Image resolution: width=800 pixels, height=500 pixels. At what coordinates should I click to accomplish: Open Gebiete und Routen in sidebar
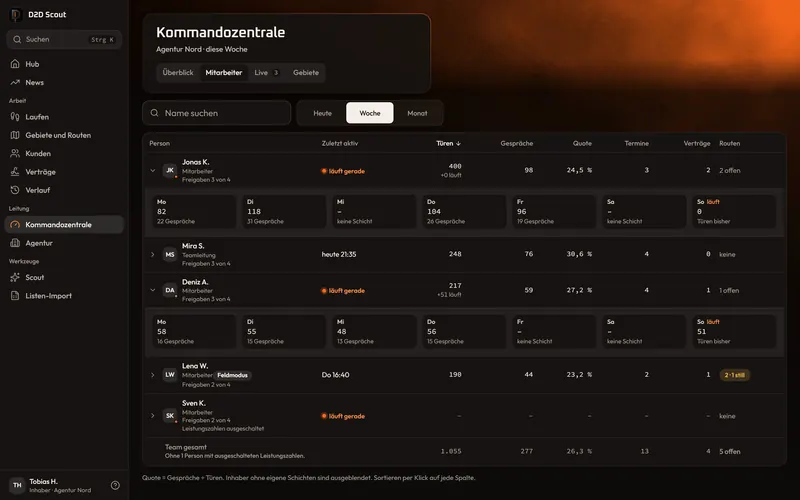point(64,135)
